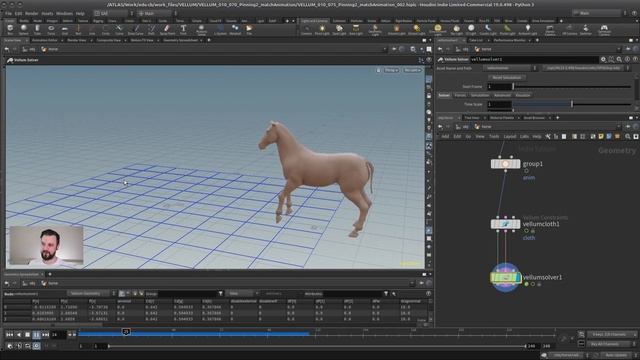Viewport: 640px width, 360px height.
Task: Select the Sphere shelf tool
Action: (24, 29)
